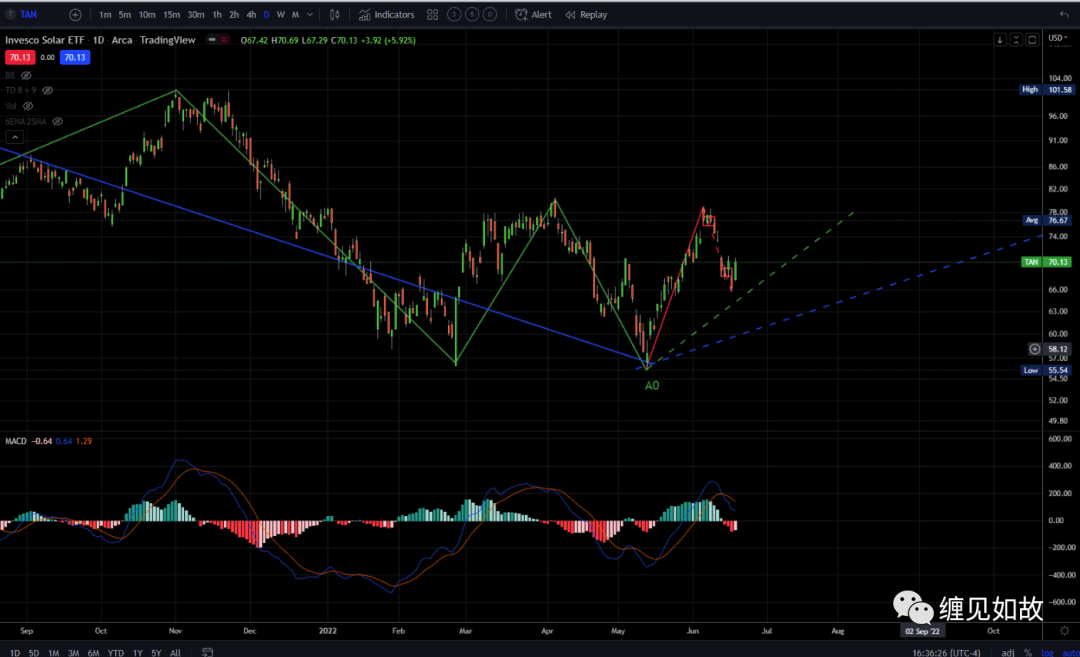
Task: Select the 1h timeframe
Action: (x=217, y=14)
